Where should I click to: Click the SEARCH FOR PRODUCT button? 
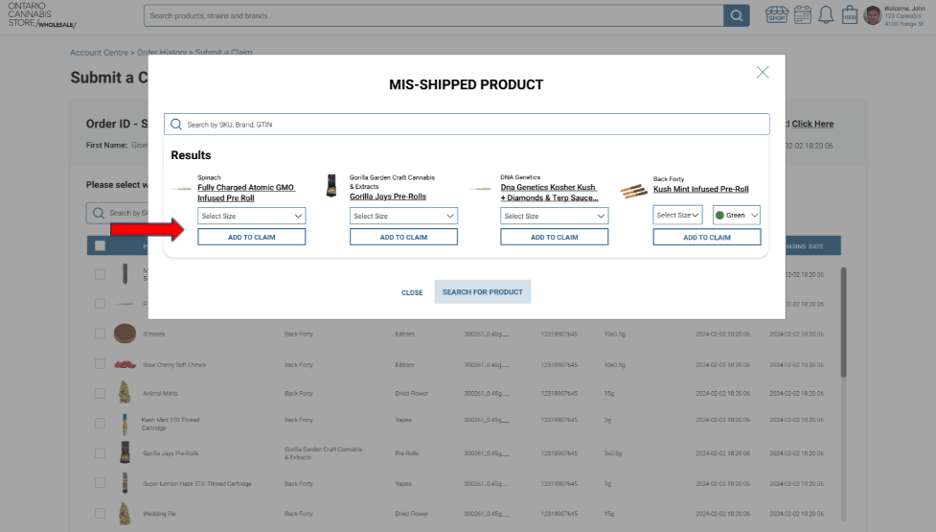click(x=482, y=292)
